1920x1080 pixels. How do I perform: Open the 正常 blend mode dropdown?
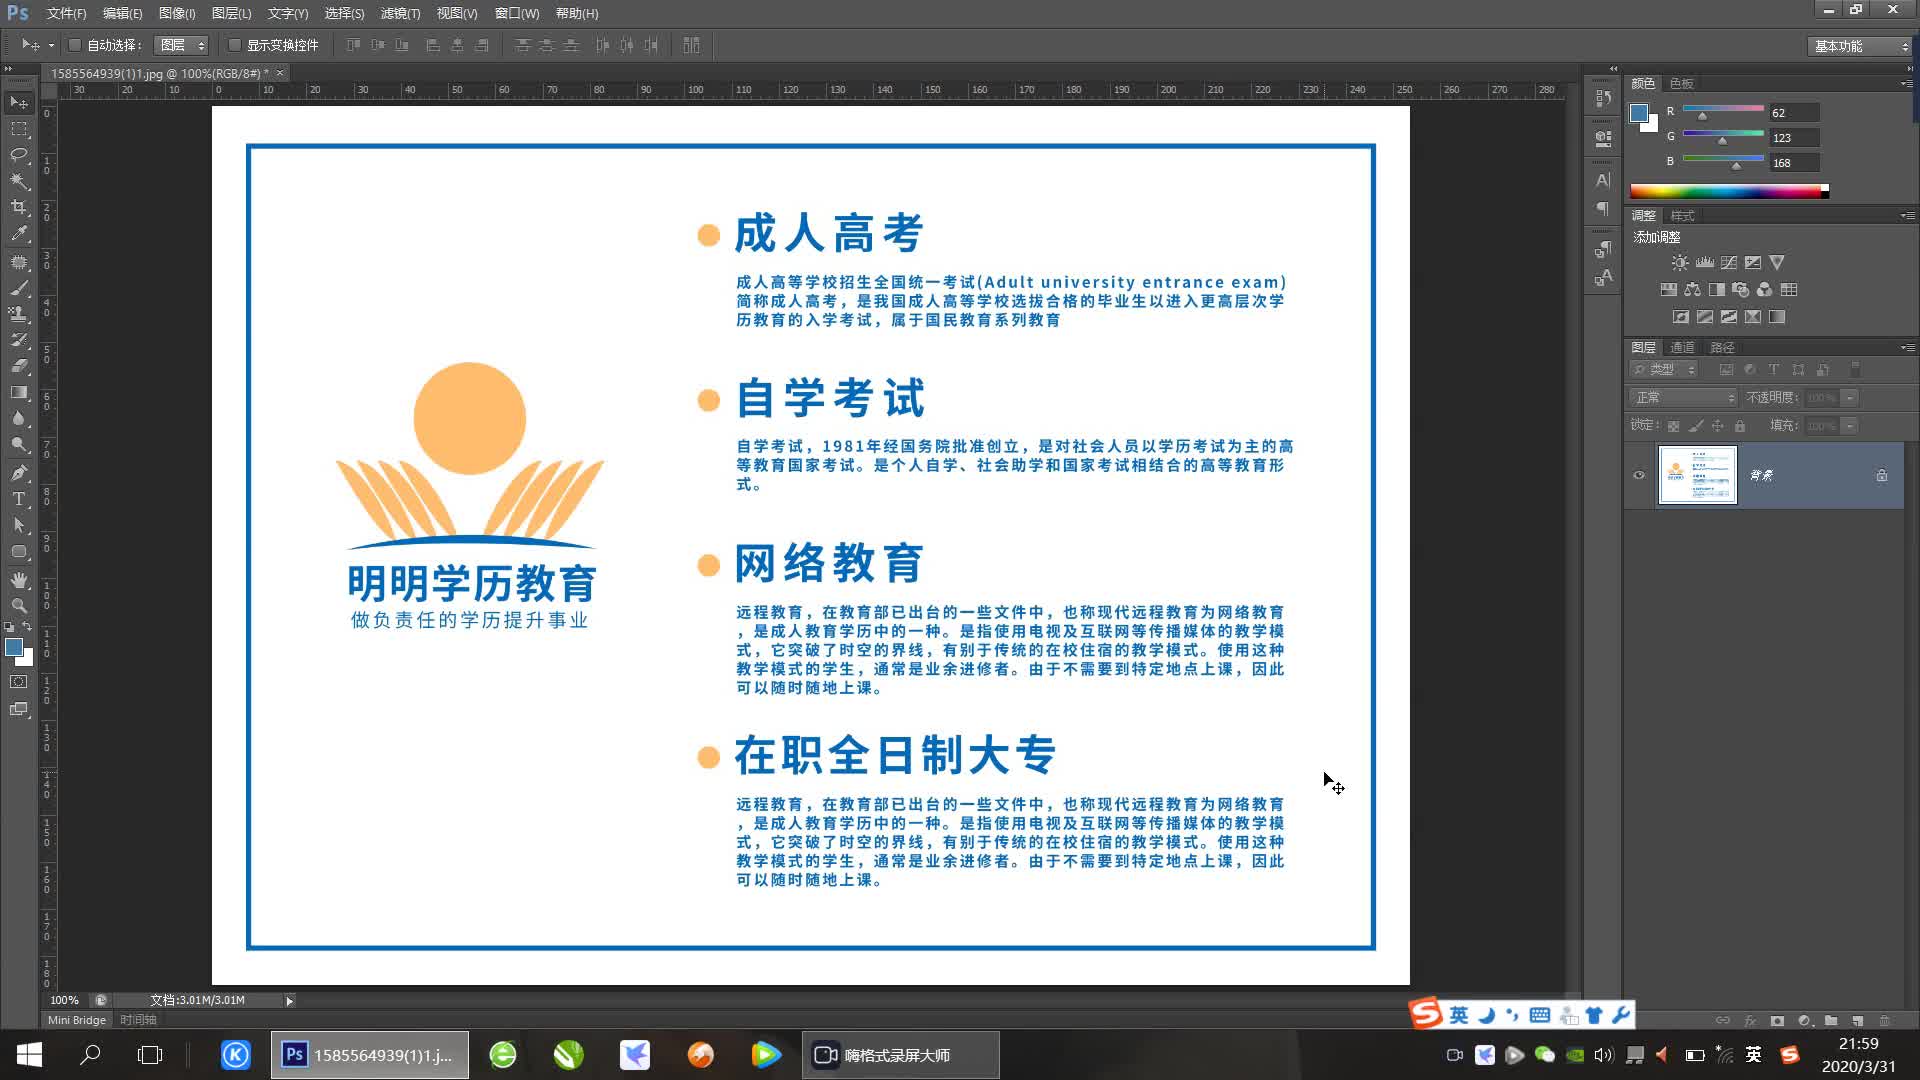coord(1684,397)
